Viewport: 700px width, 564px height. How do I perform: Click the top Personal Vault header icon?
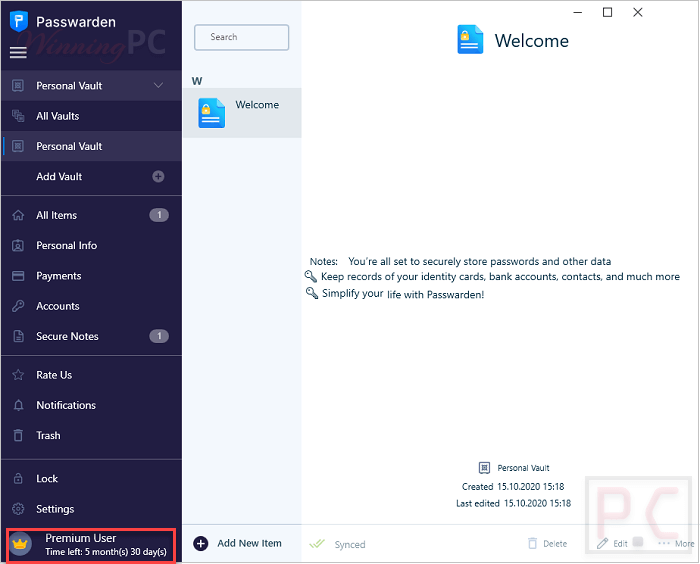click(x=18, y=85)
